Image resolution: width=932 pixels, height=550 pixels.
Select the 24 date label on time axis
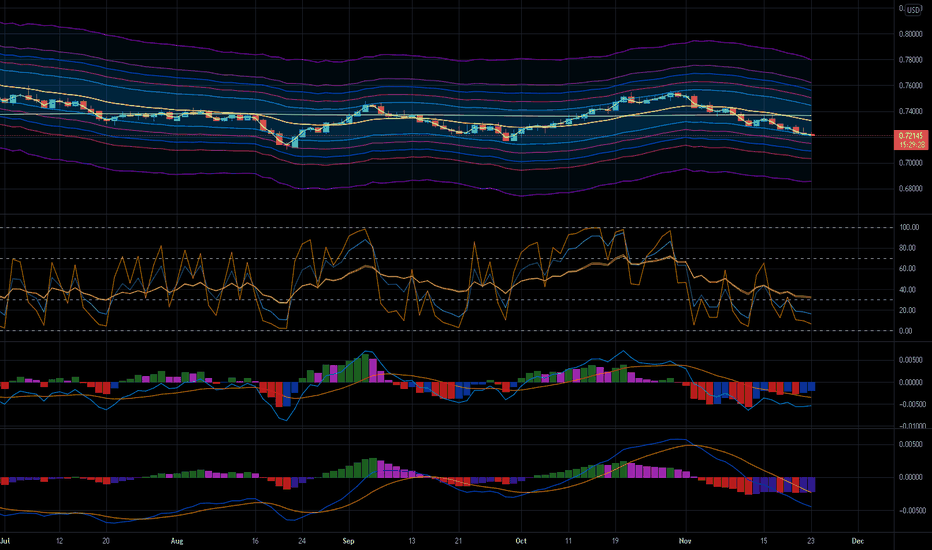tap(302, 541)
